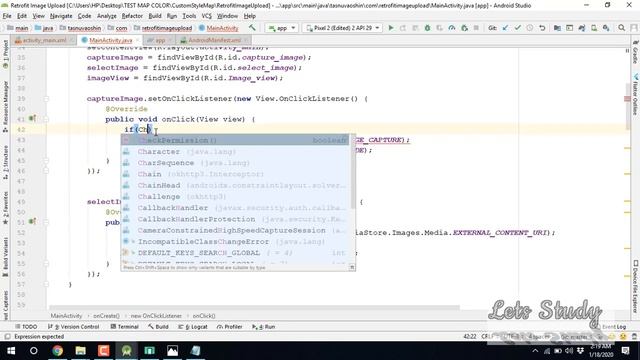This screenshot has width=640, height=360.
Task: Open File Explorer from the taskbar
Action: (x=80, y=351)
